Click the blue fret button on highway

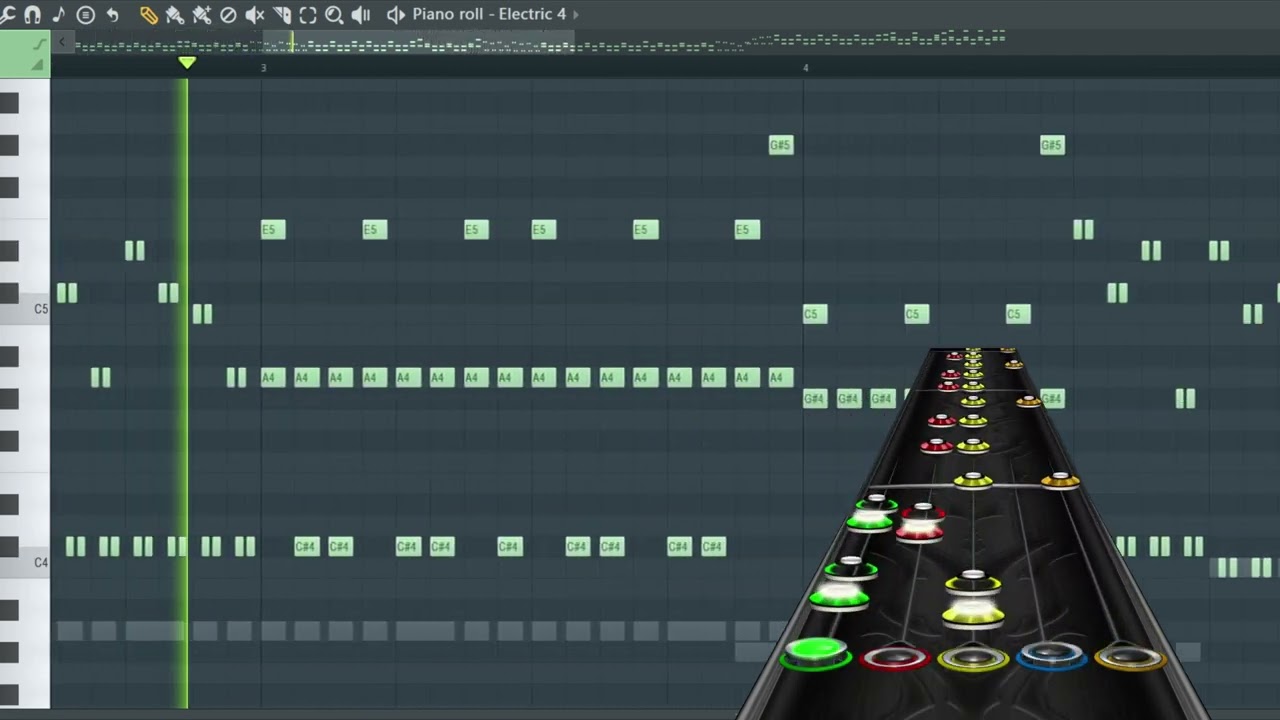coord(1051,657)
